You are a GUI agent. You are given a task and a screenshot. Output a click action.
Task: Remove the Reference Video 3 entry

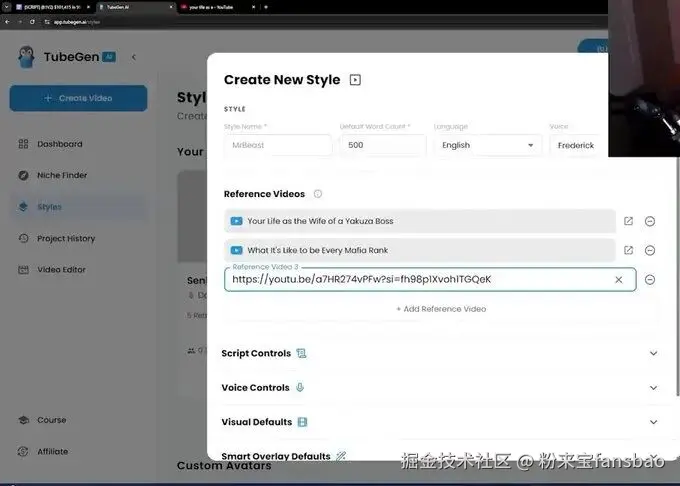(650, 280)
